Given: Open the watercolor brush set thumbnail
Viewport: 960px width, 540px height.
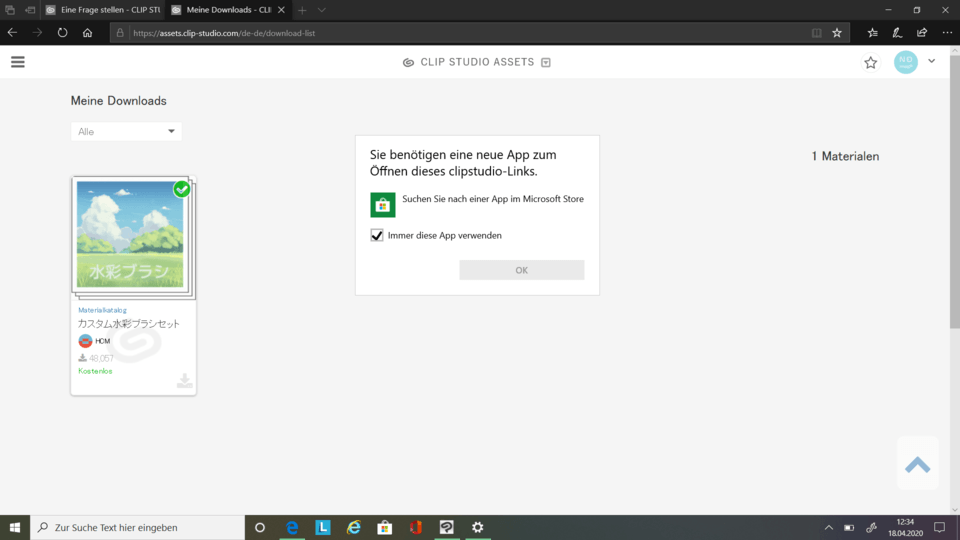Looking at the screenshot, I should click(130, 234).
